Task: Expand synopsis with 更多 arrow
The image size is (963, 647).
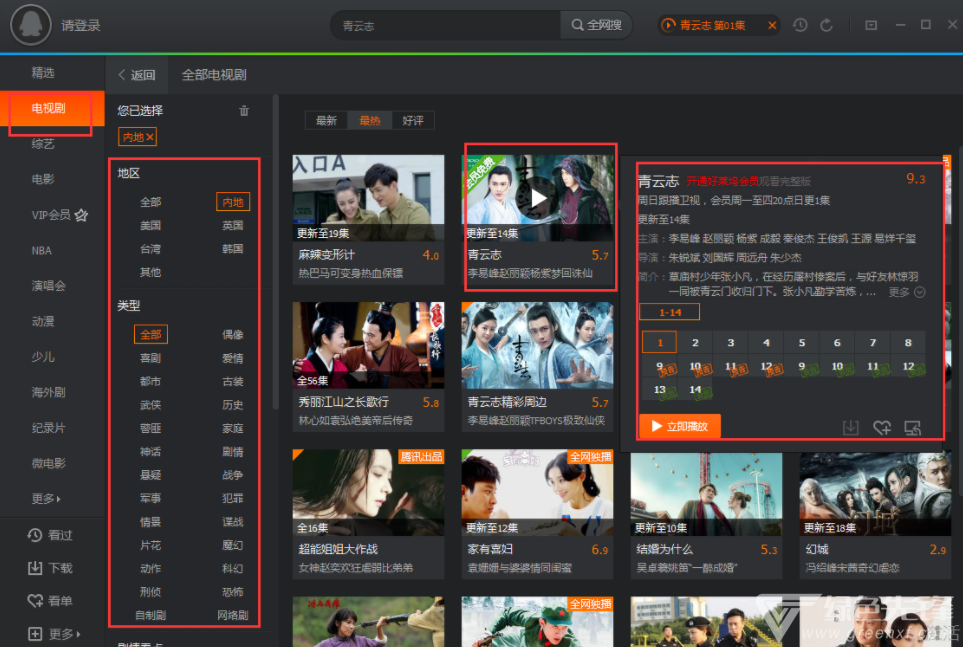Action: [x=906, y=292]
